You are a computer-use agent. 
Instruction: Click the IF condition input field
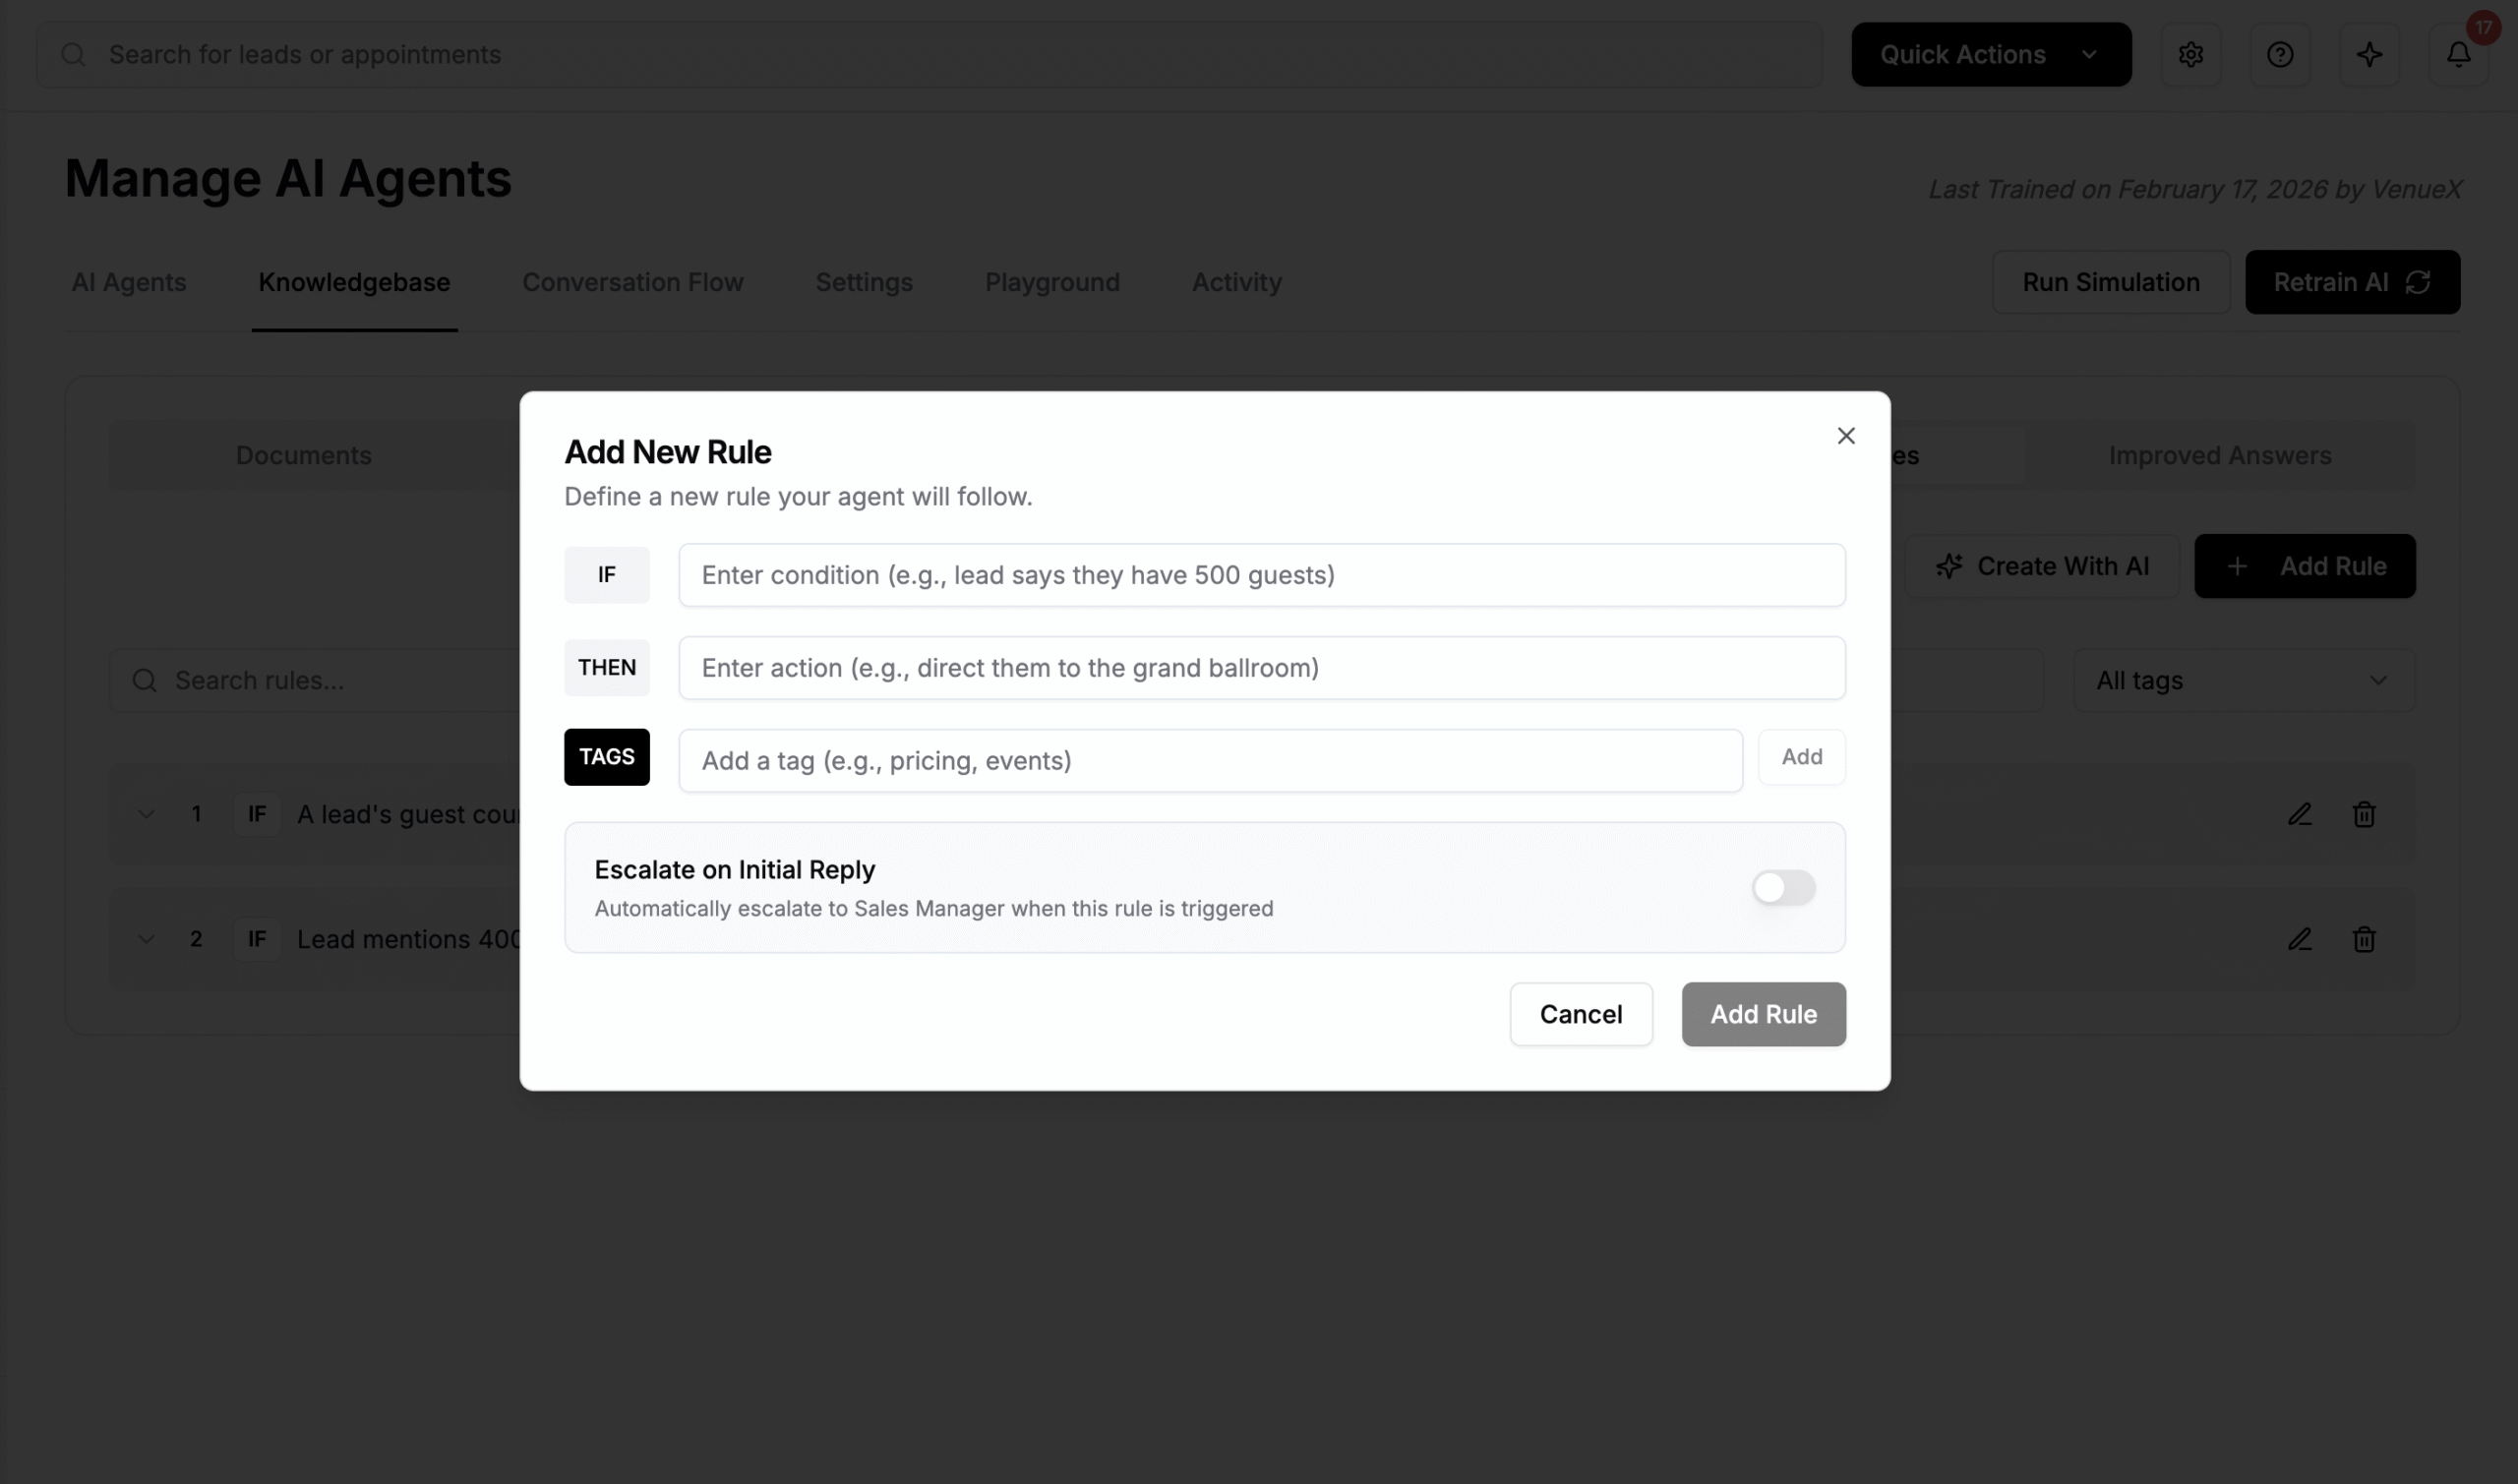tap(1261, 575)
